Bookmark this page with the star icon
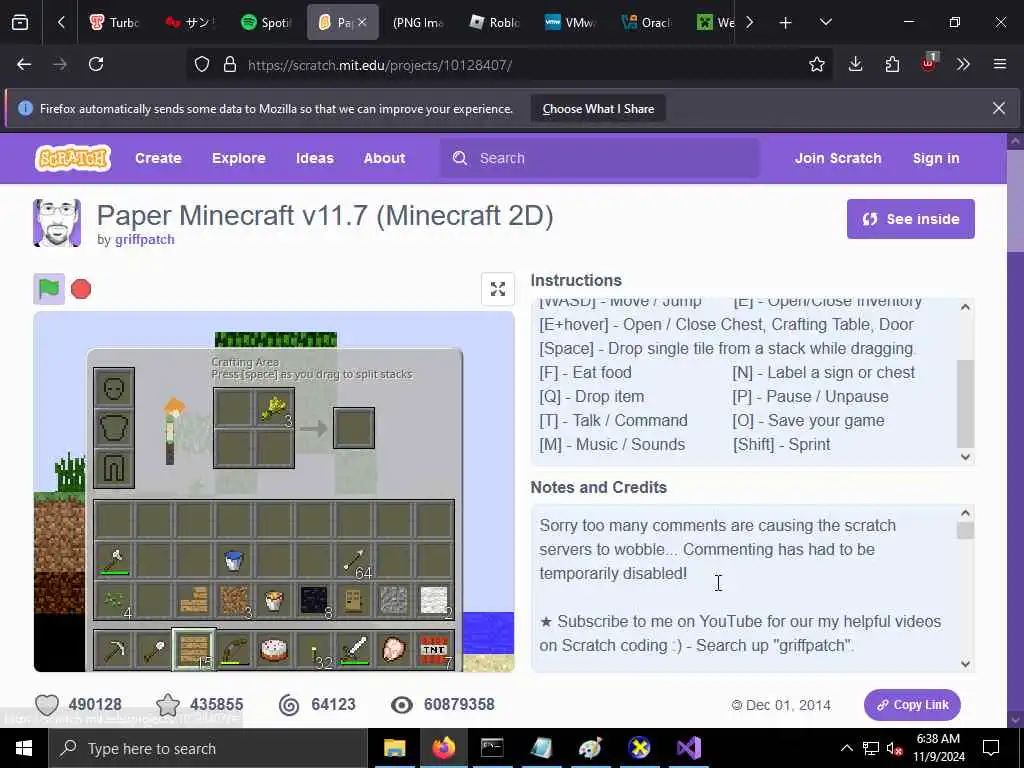1024x768 pixels. [816, 64]
